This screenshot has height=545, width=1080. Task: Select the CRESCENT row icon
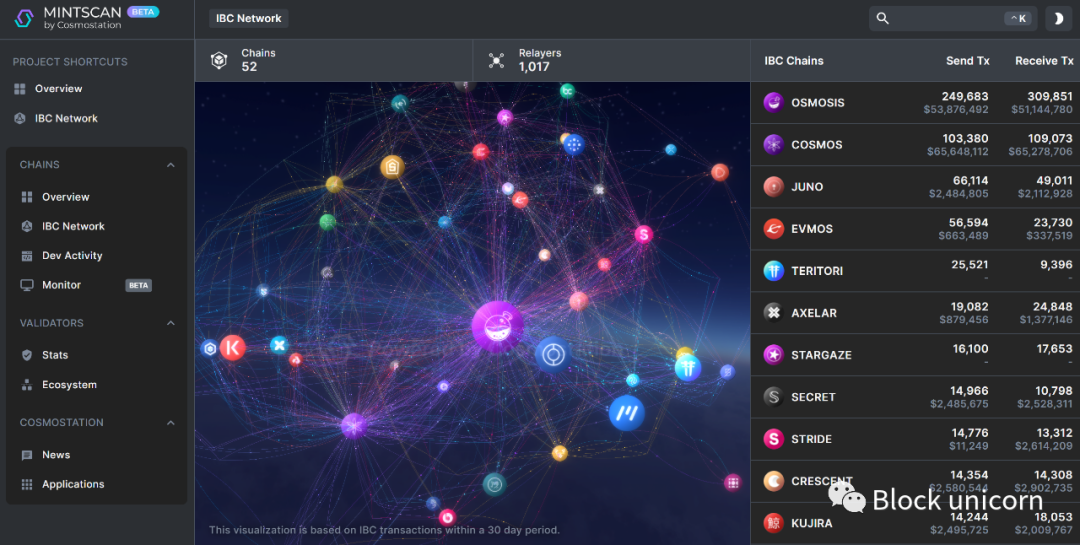pyautogui.click(x=773, y=481)
